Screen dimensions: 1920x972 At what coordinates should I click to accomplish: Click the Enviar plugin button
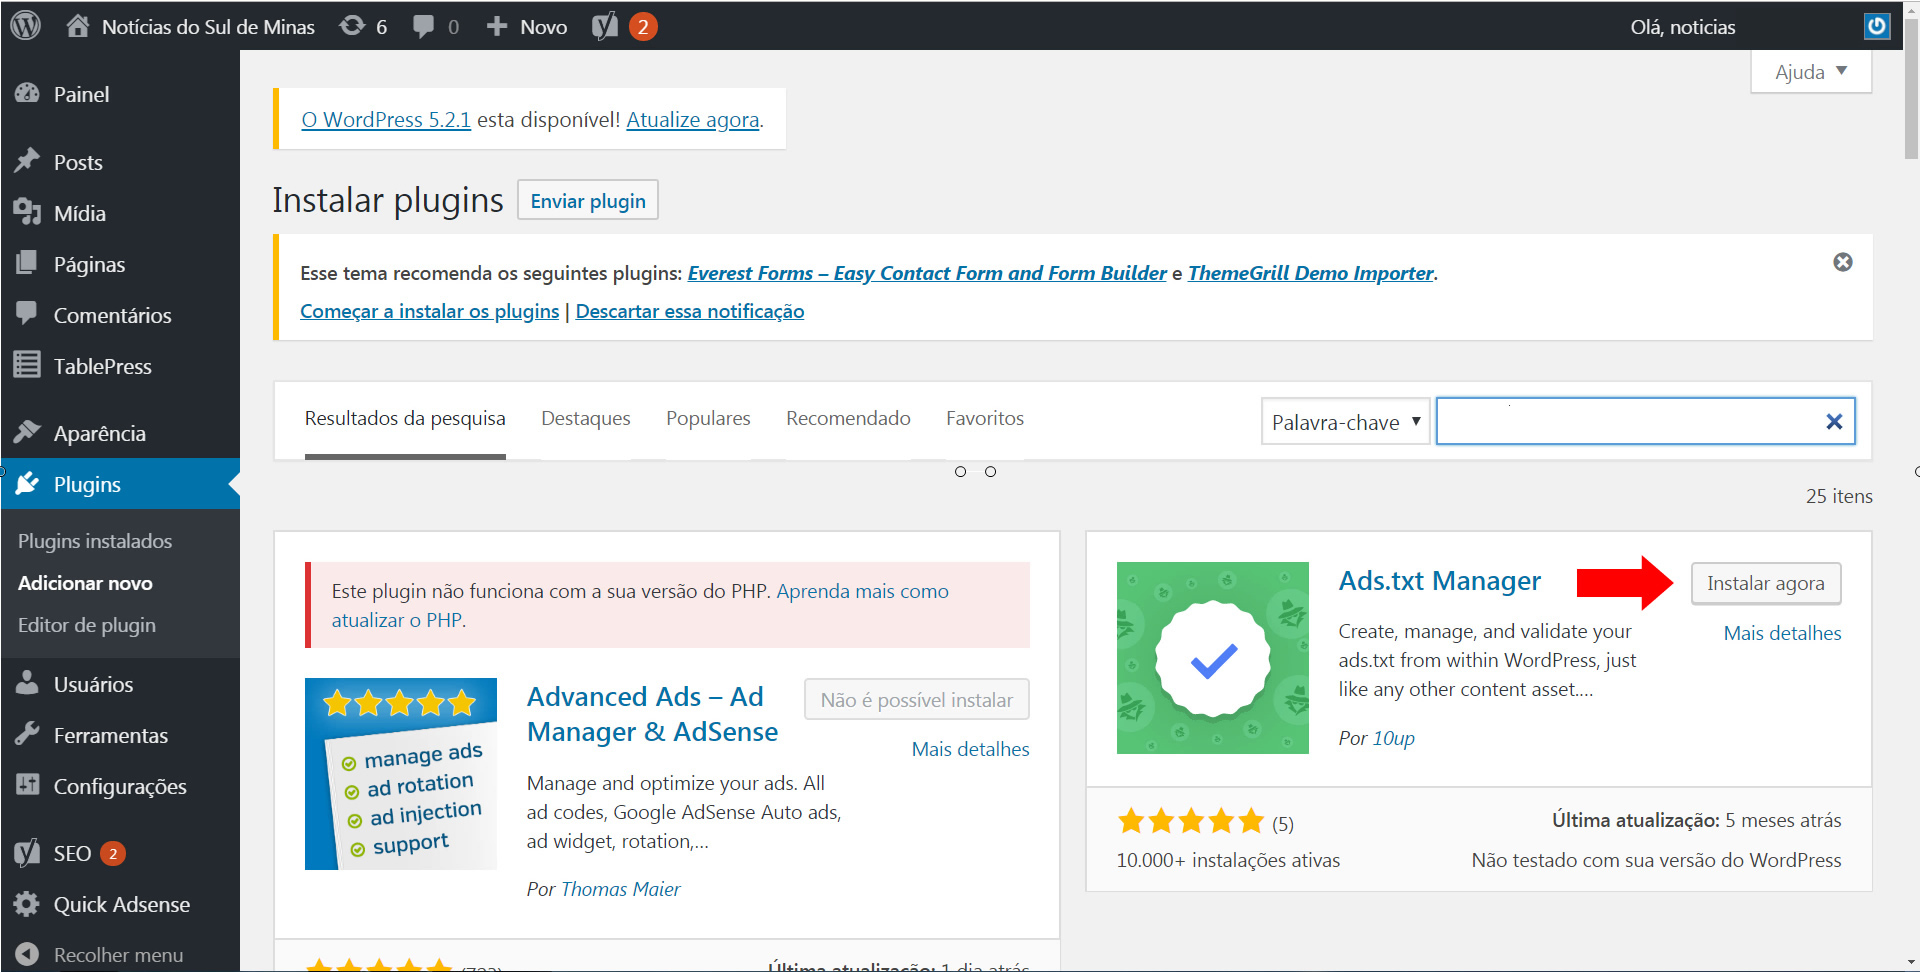(x=588, y=201)
